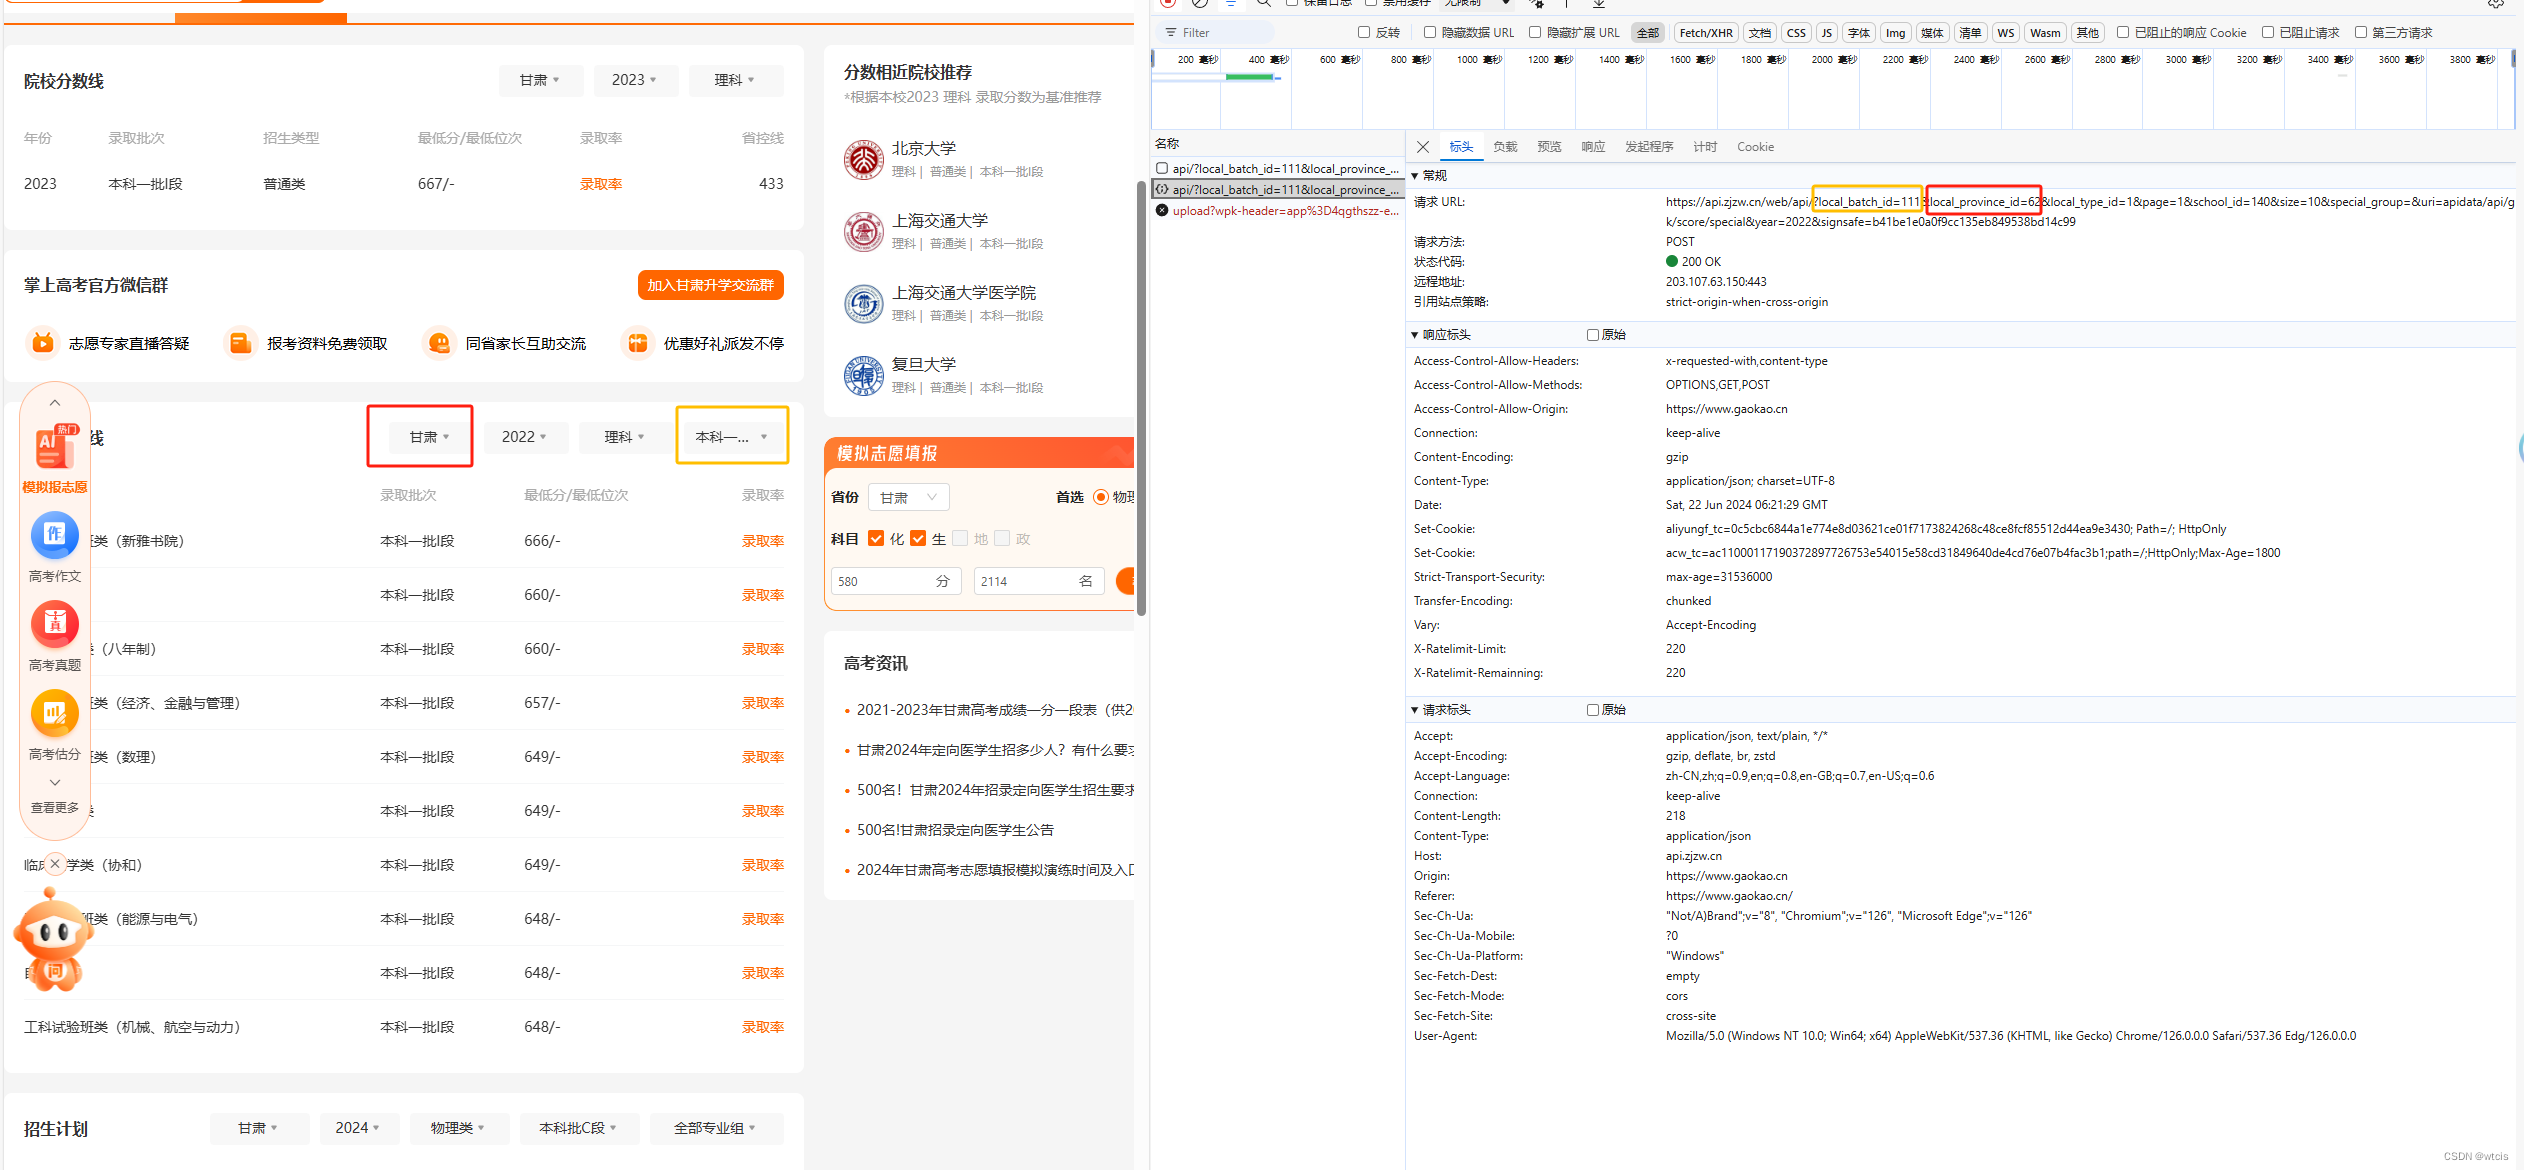Toggle the 反转 filter checkbox
The image size is (2524, 1170).
1364,33
